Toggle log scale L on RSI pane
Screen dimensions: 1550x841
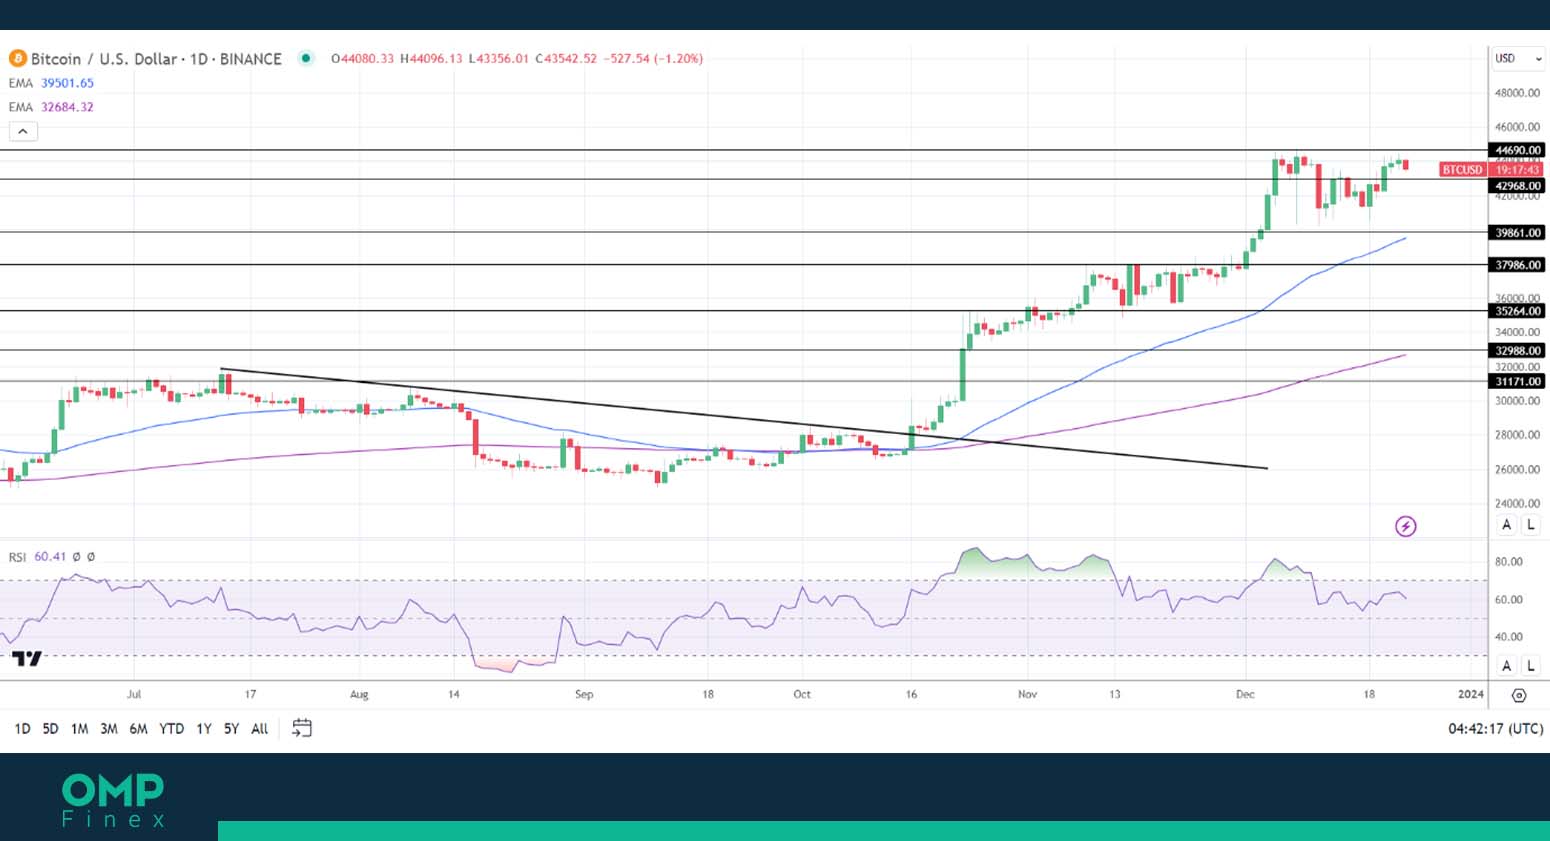pos(1530,666)
